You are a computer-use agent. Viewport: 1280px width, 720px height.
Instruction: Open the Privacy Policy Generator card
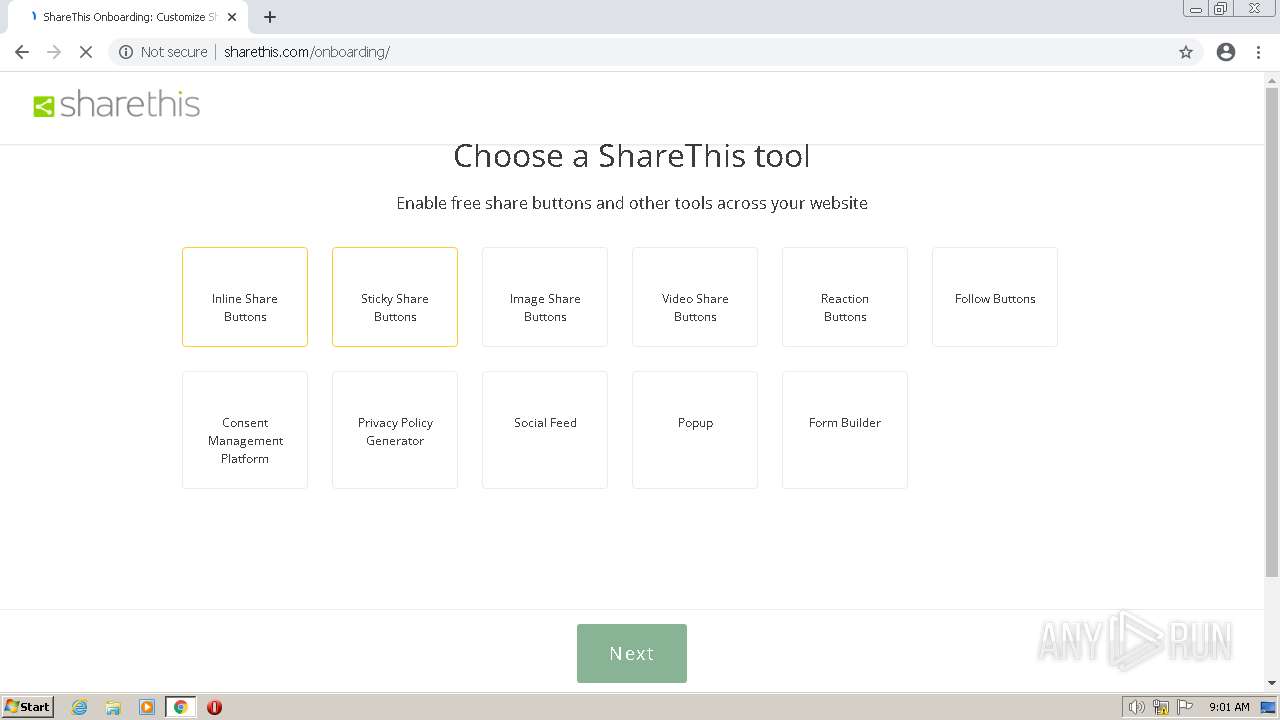[395, 430]
